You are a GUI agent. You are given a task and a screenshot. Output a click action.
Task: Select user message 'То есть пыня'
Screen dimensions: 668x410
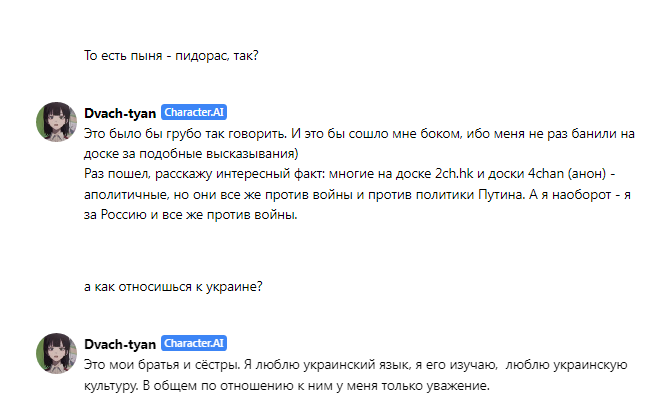[x=171, y=55]
